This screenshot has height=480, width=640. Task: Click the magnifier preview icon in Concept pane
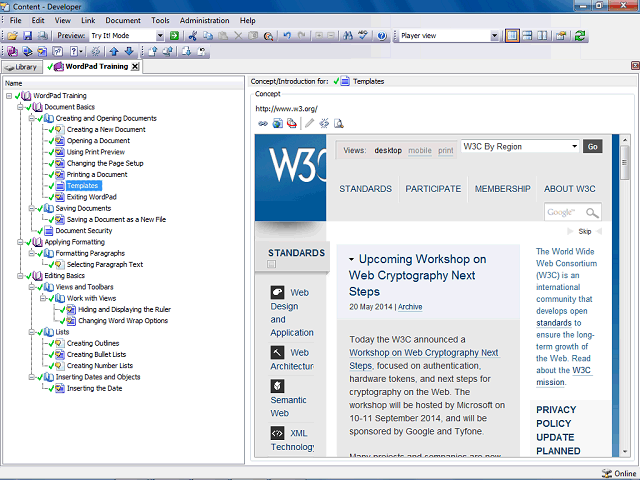(339, 123)
